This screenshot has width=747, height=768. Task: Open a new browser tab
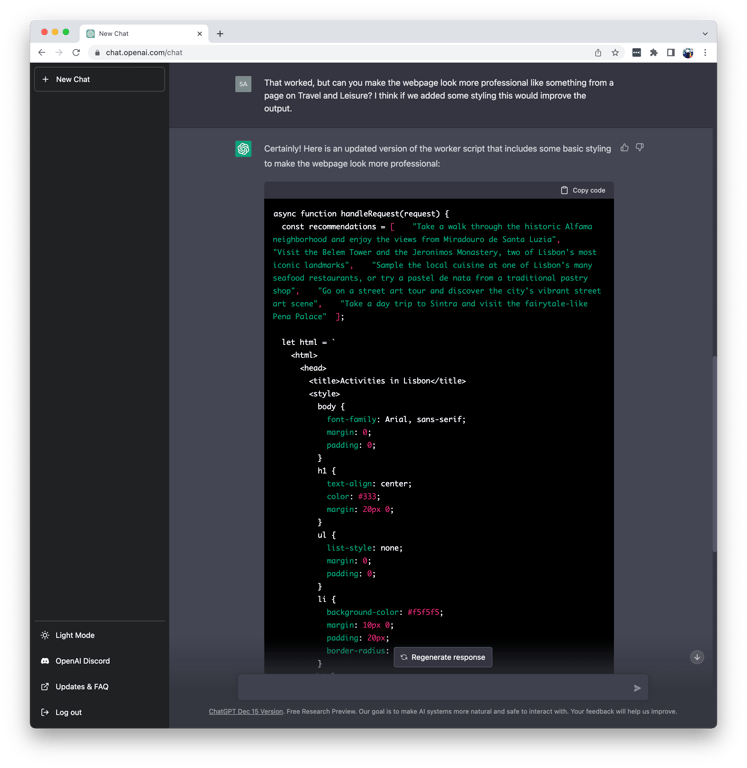pos(220,34)
